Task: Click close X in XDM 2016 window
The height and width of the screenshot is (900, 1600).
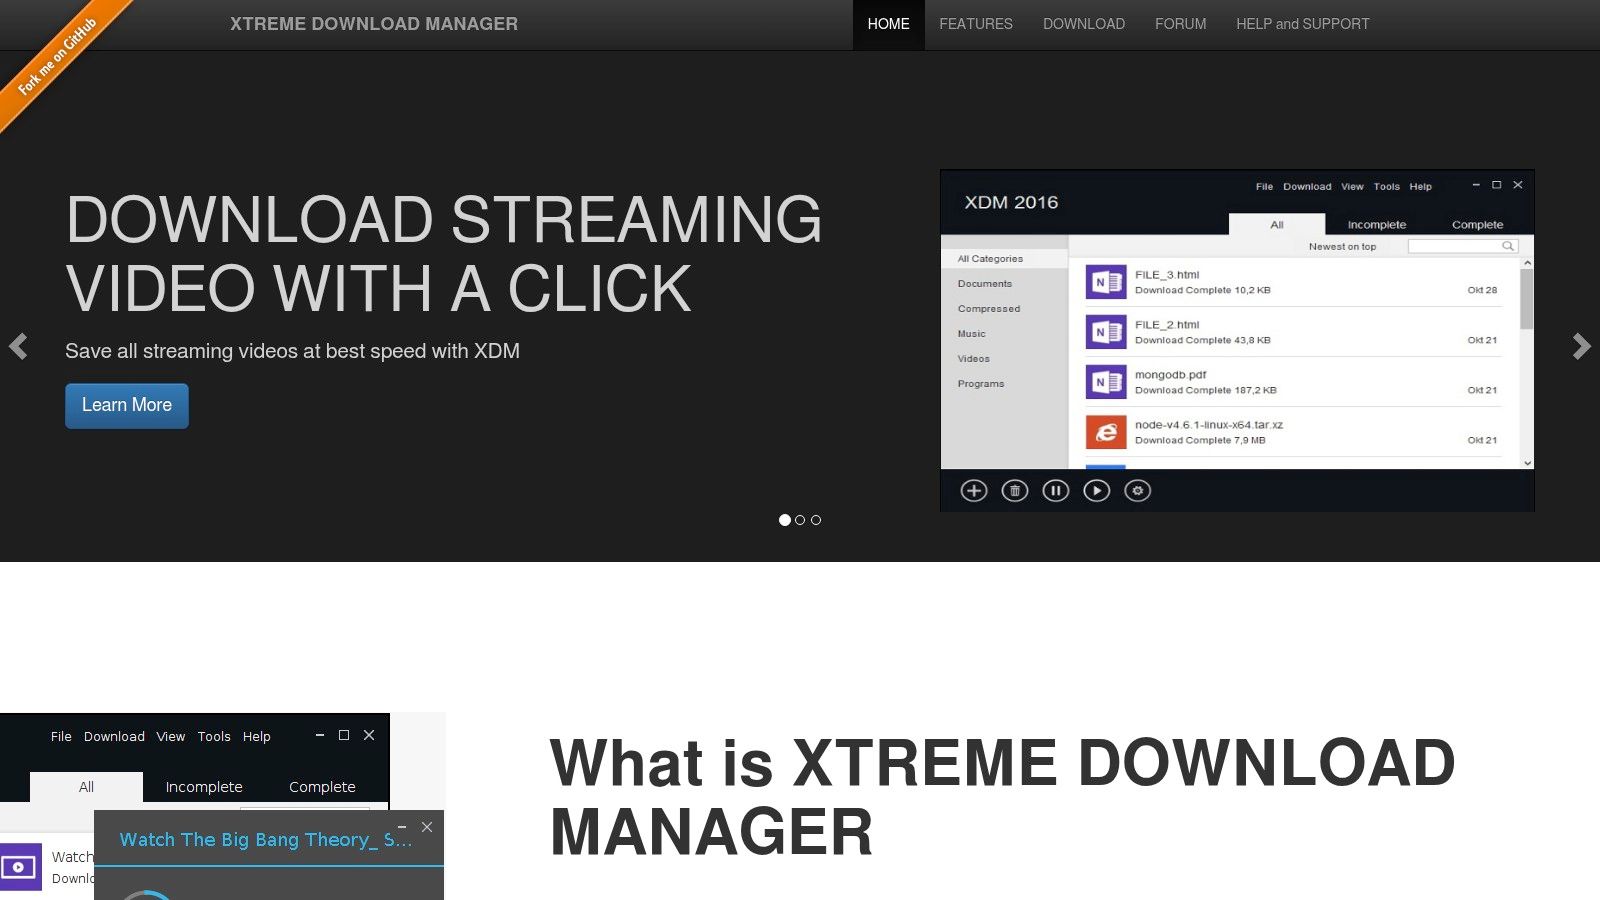Action: pos(1518,185)
